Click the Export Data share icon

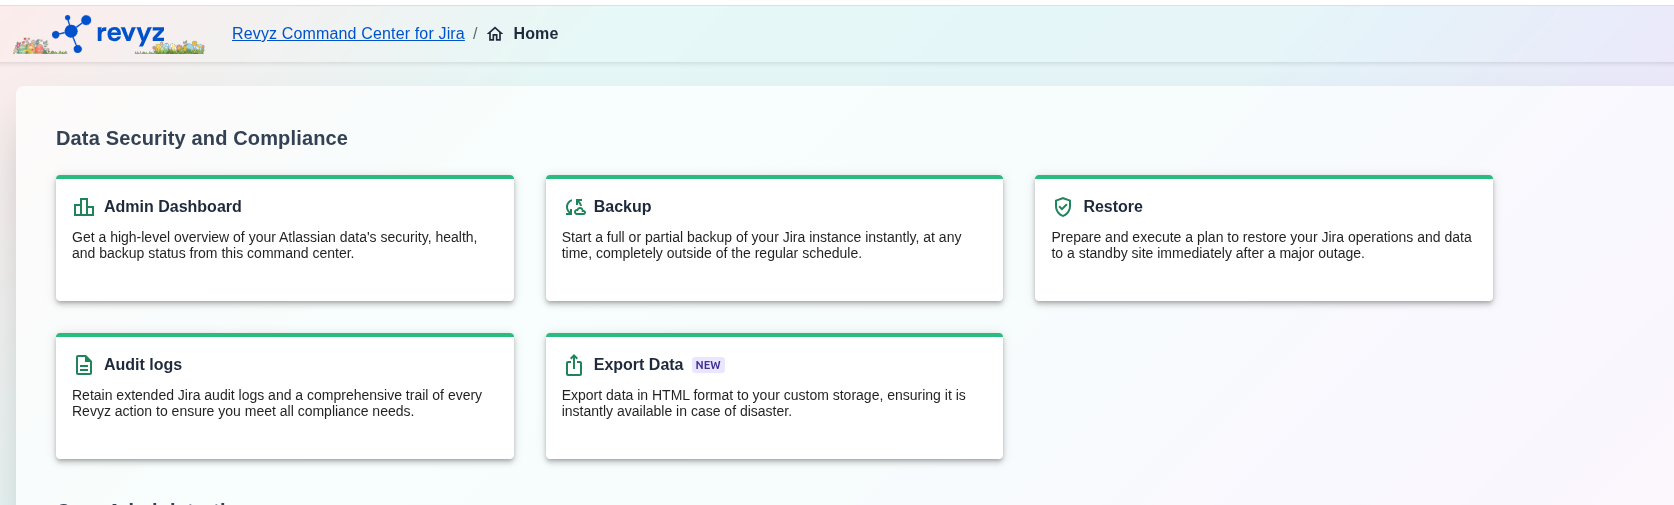pyautogui.click(x=574, y=365)
